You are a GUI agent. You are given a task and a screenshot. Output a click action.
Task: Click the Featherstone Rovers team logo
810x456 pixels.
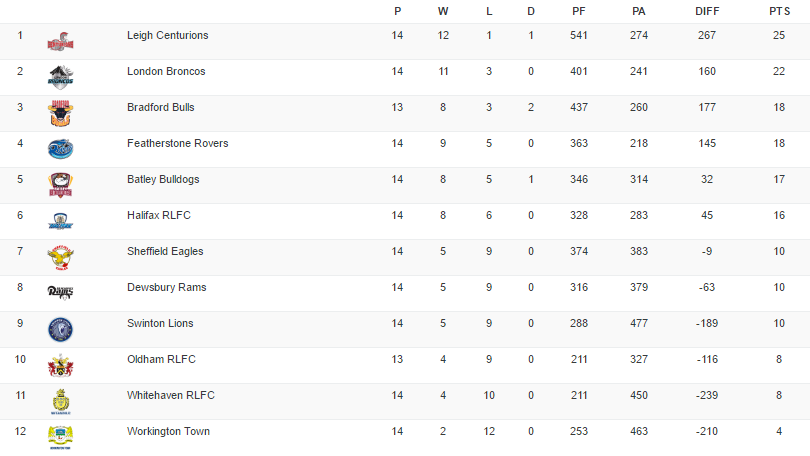pyautogui.click(x=61, y=149)
